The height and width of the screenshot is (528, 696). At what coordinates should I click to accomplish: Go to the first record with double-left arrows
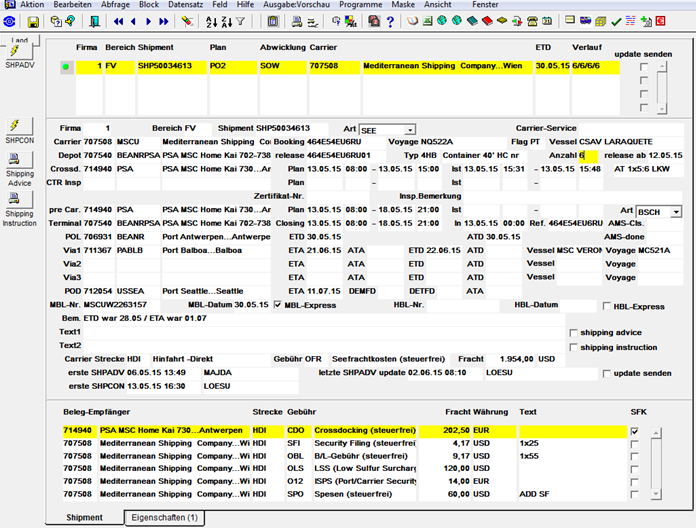(119, 21)
